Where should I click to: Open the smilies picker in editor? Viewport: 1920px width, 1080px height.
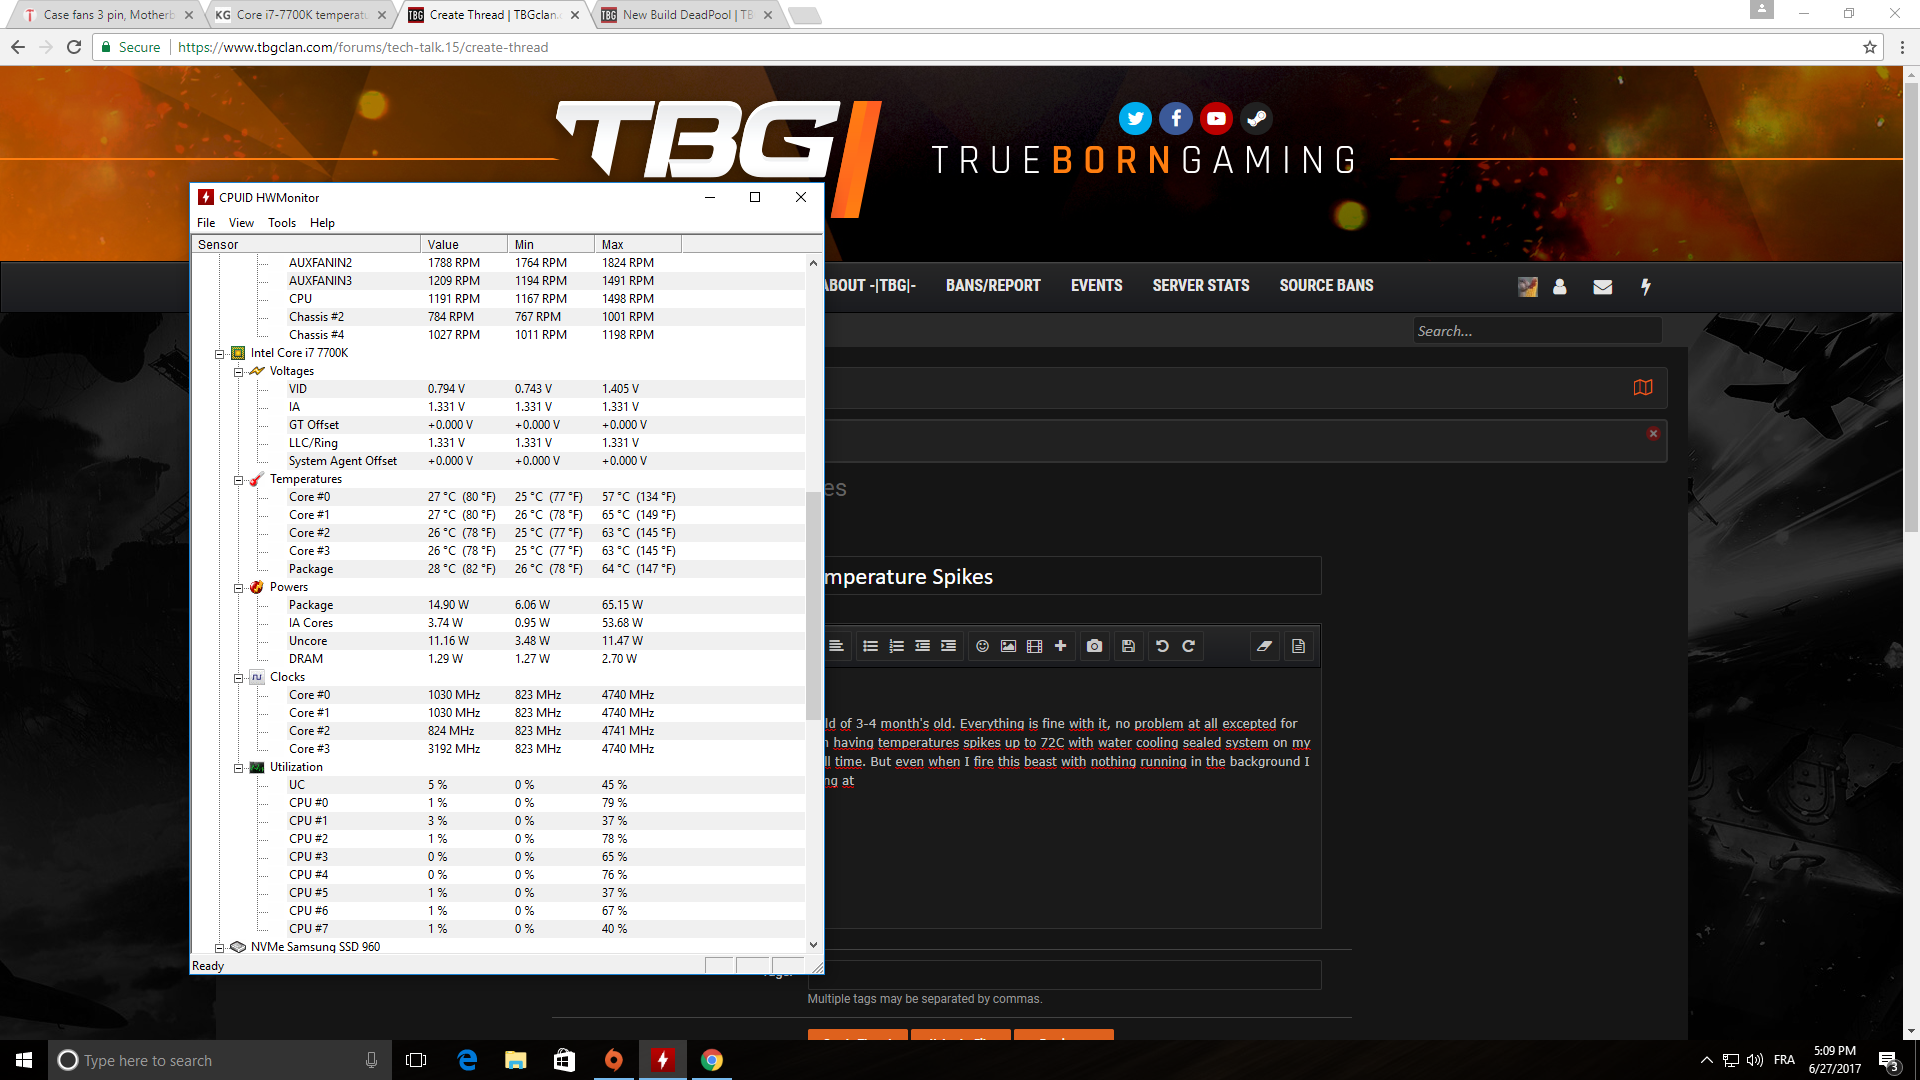tap(983, 646)
